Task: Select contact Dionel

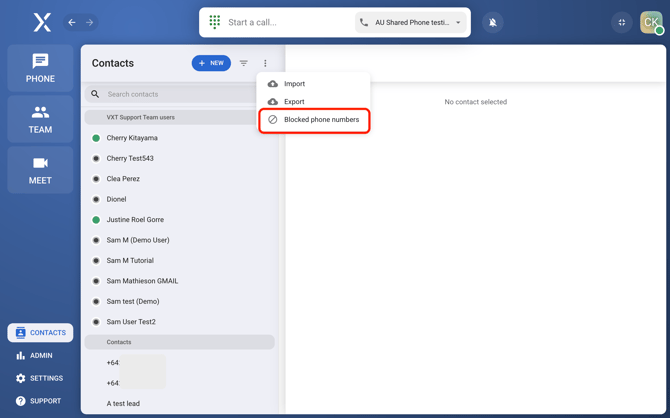Action: tap(179, 199)
